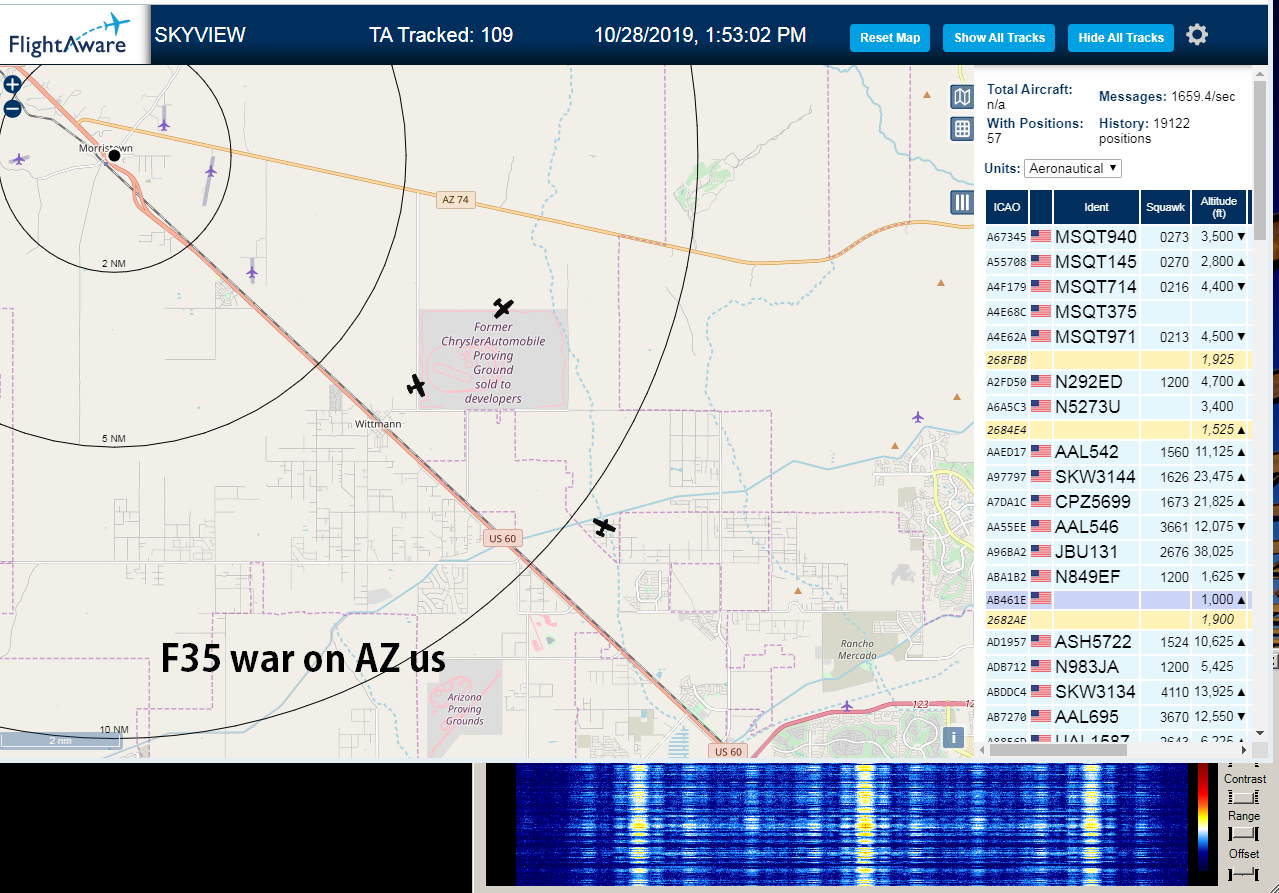Click the waterfall display in spectrum window
The image size is (1279, 893).
[851, 824]
